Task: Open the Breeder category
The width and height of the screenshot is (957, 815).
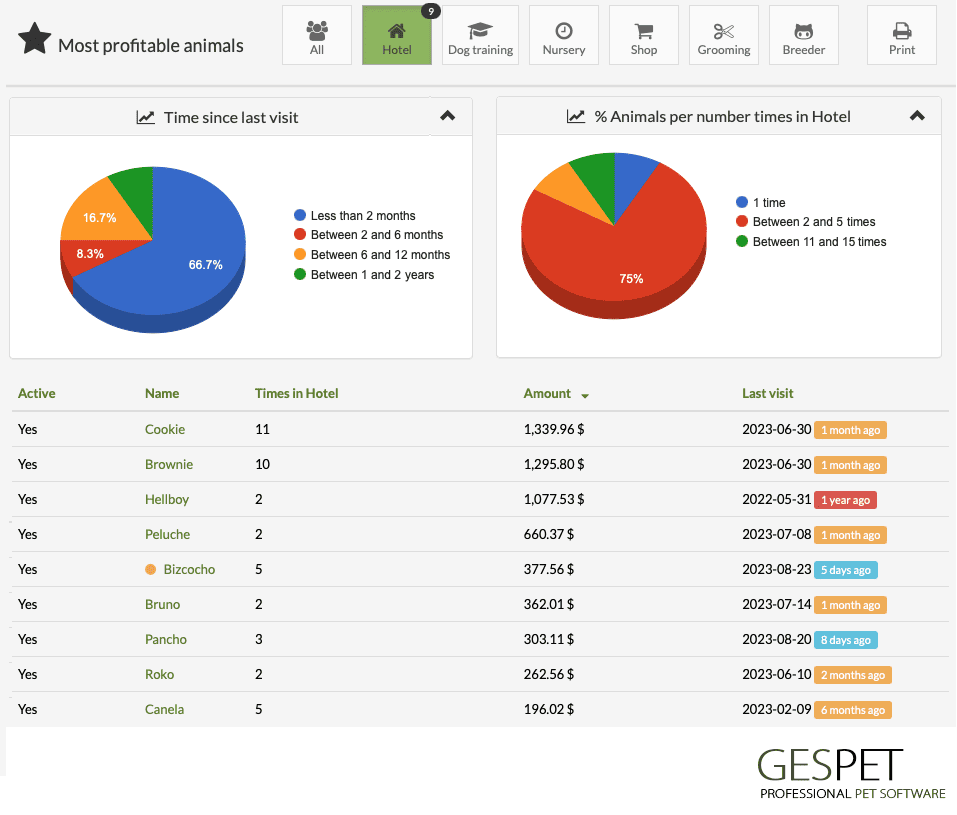Action: (x=804, y=35)
